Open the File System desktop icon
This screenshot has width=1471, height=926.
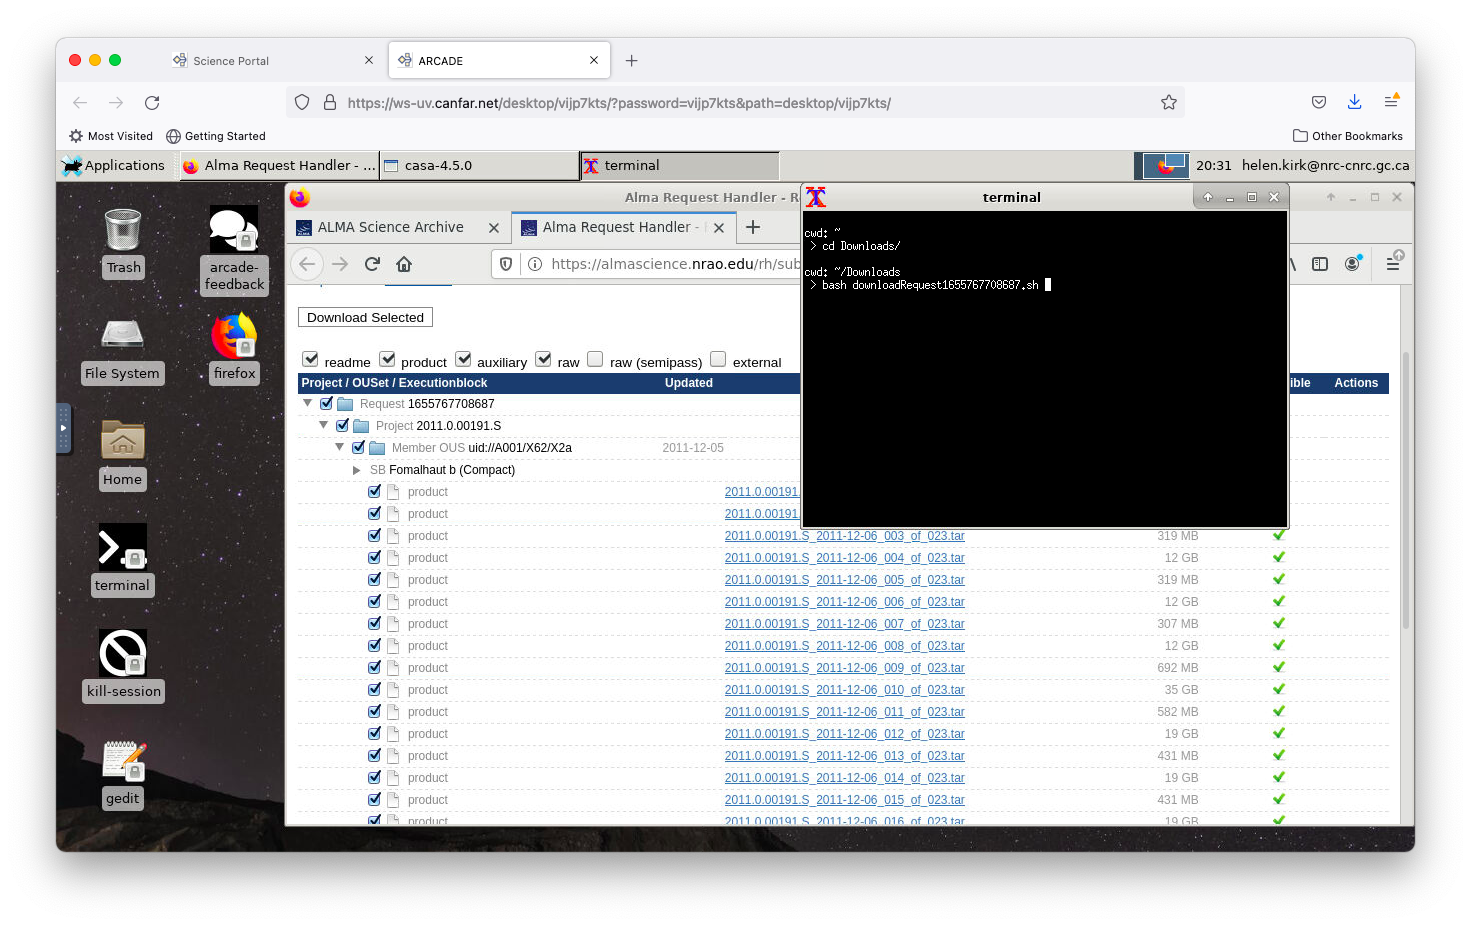pos(122,350)
